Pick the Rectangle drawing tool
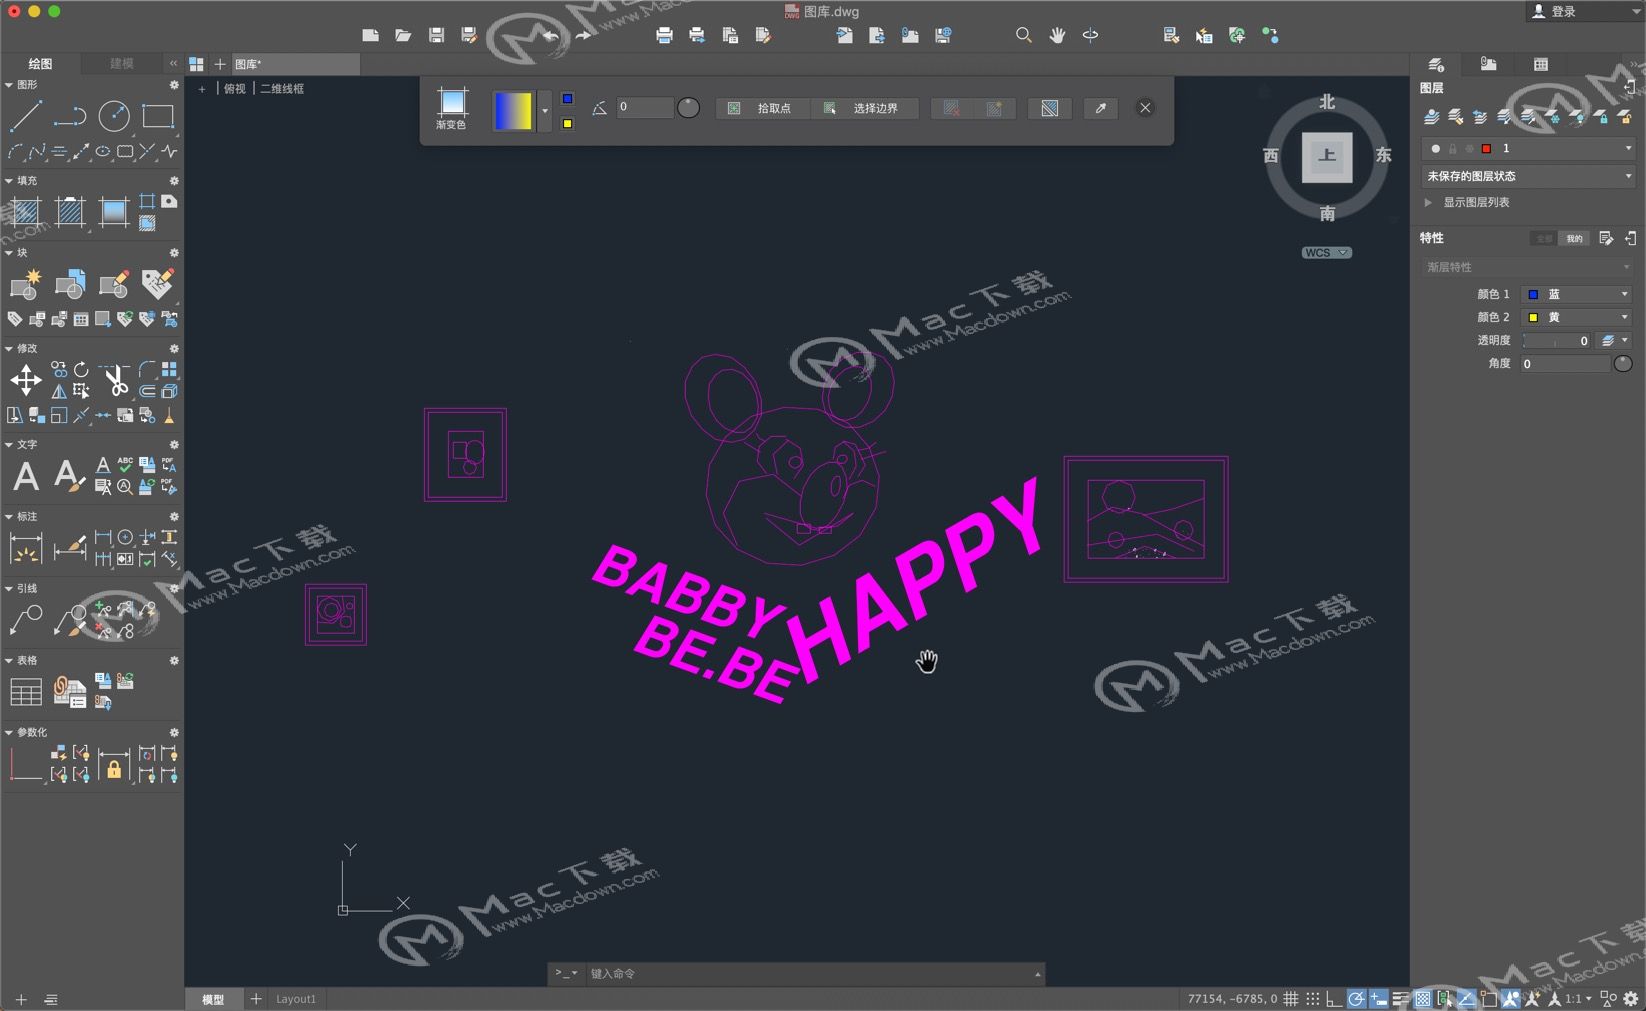Screen dimensions: 1646x1011 (158, 116)
